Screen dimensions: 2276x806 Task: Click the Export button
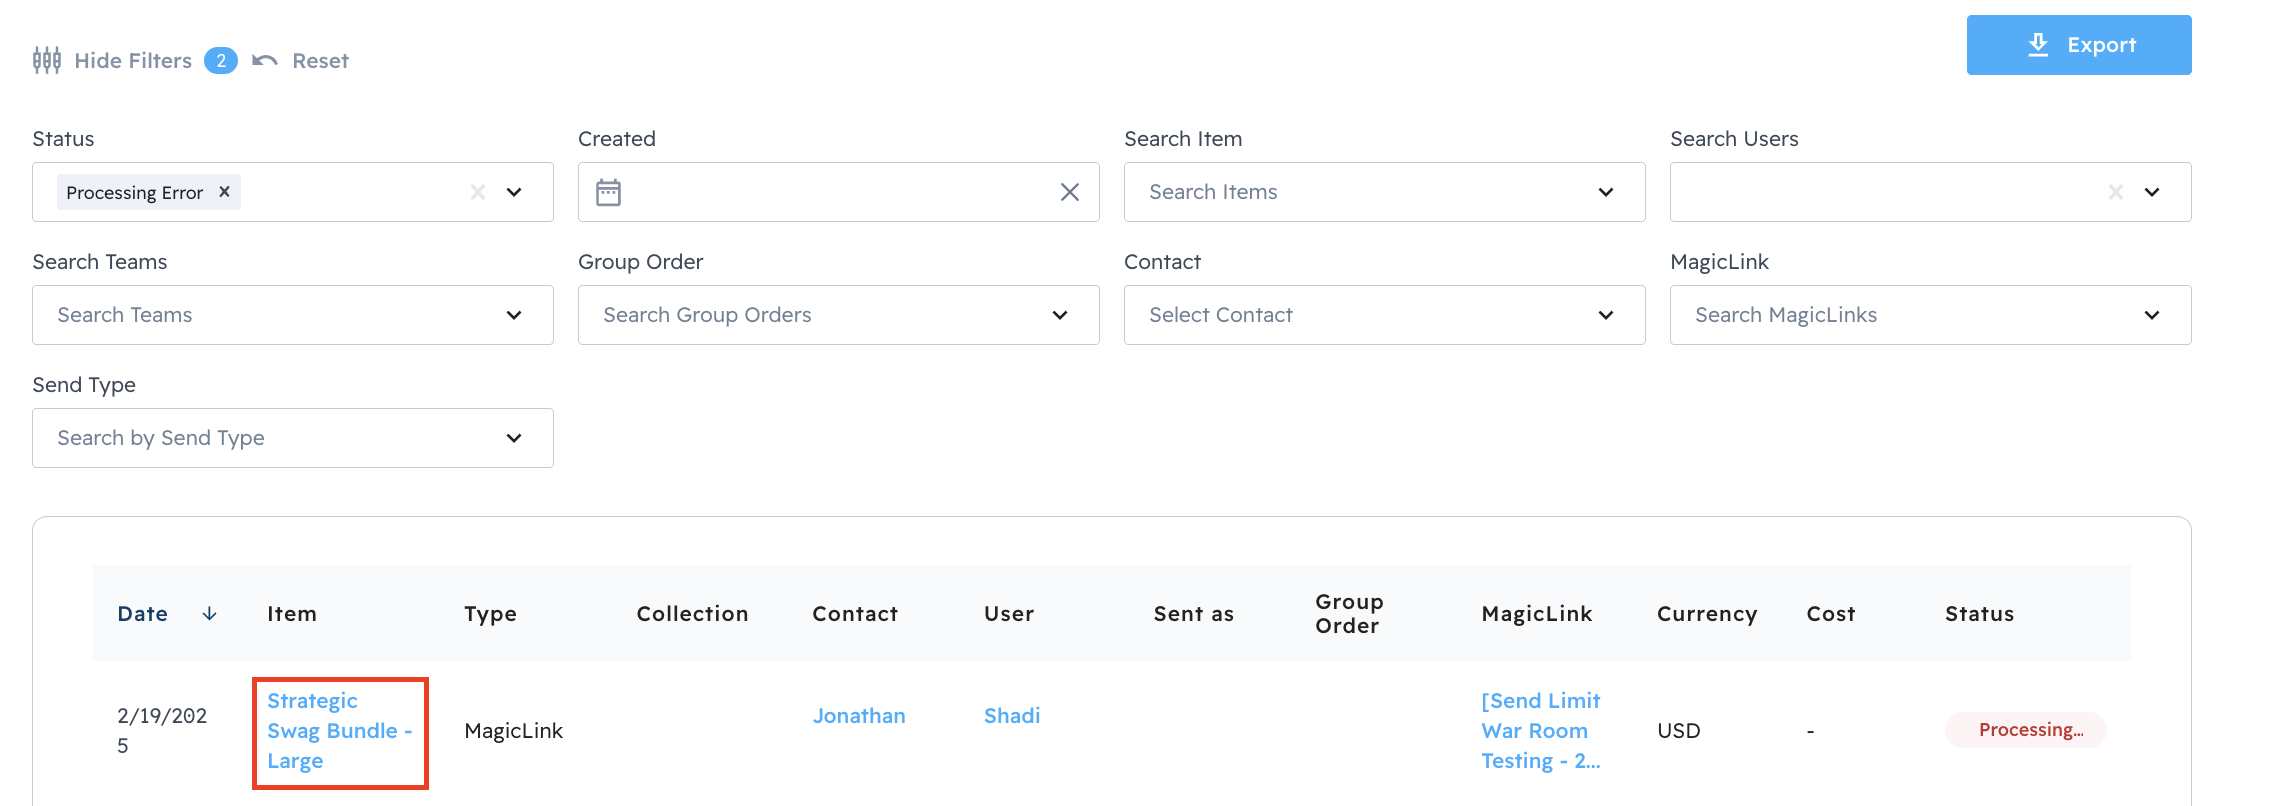pyautogui.click(x=2078, y=45)
